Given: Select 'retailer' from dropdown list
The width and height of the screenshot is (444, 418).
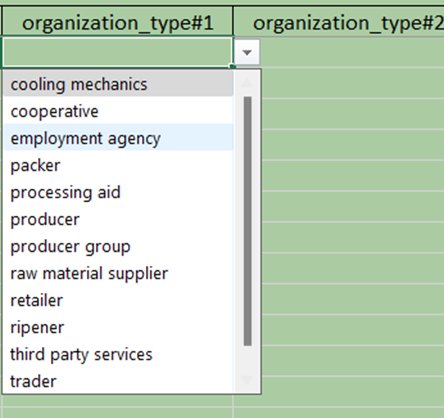Looking at the screenshot, I should click(118, 300).
